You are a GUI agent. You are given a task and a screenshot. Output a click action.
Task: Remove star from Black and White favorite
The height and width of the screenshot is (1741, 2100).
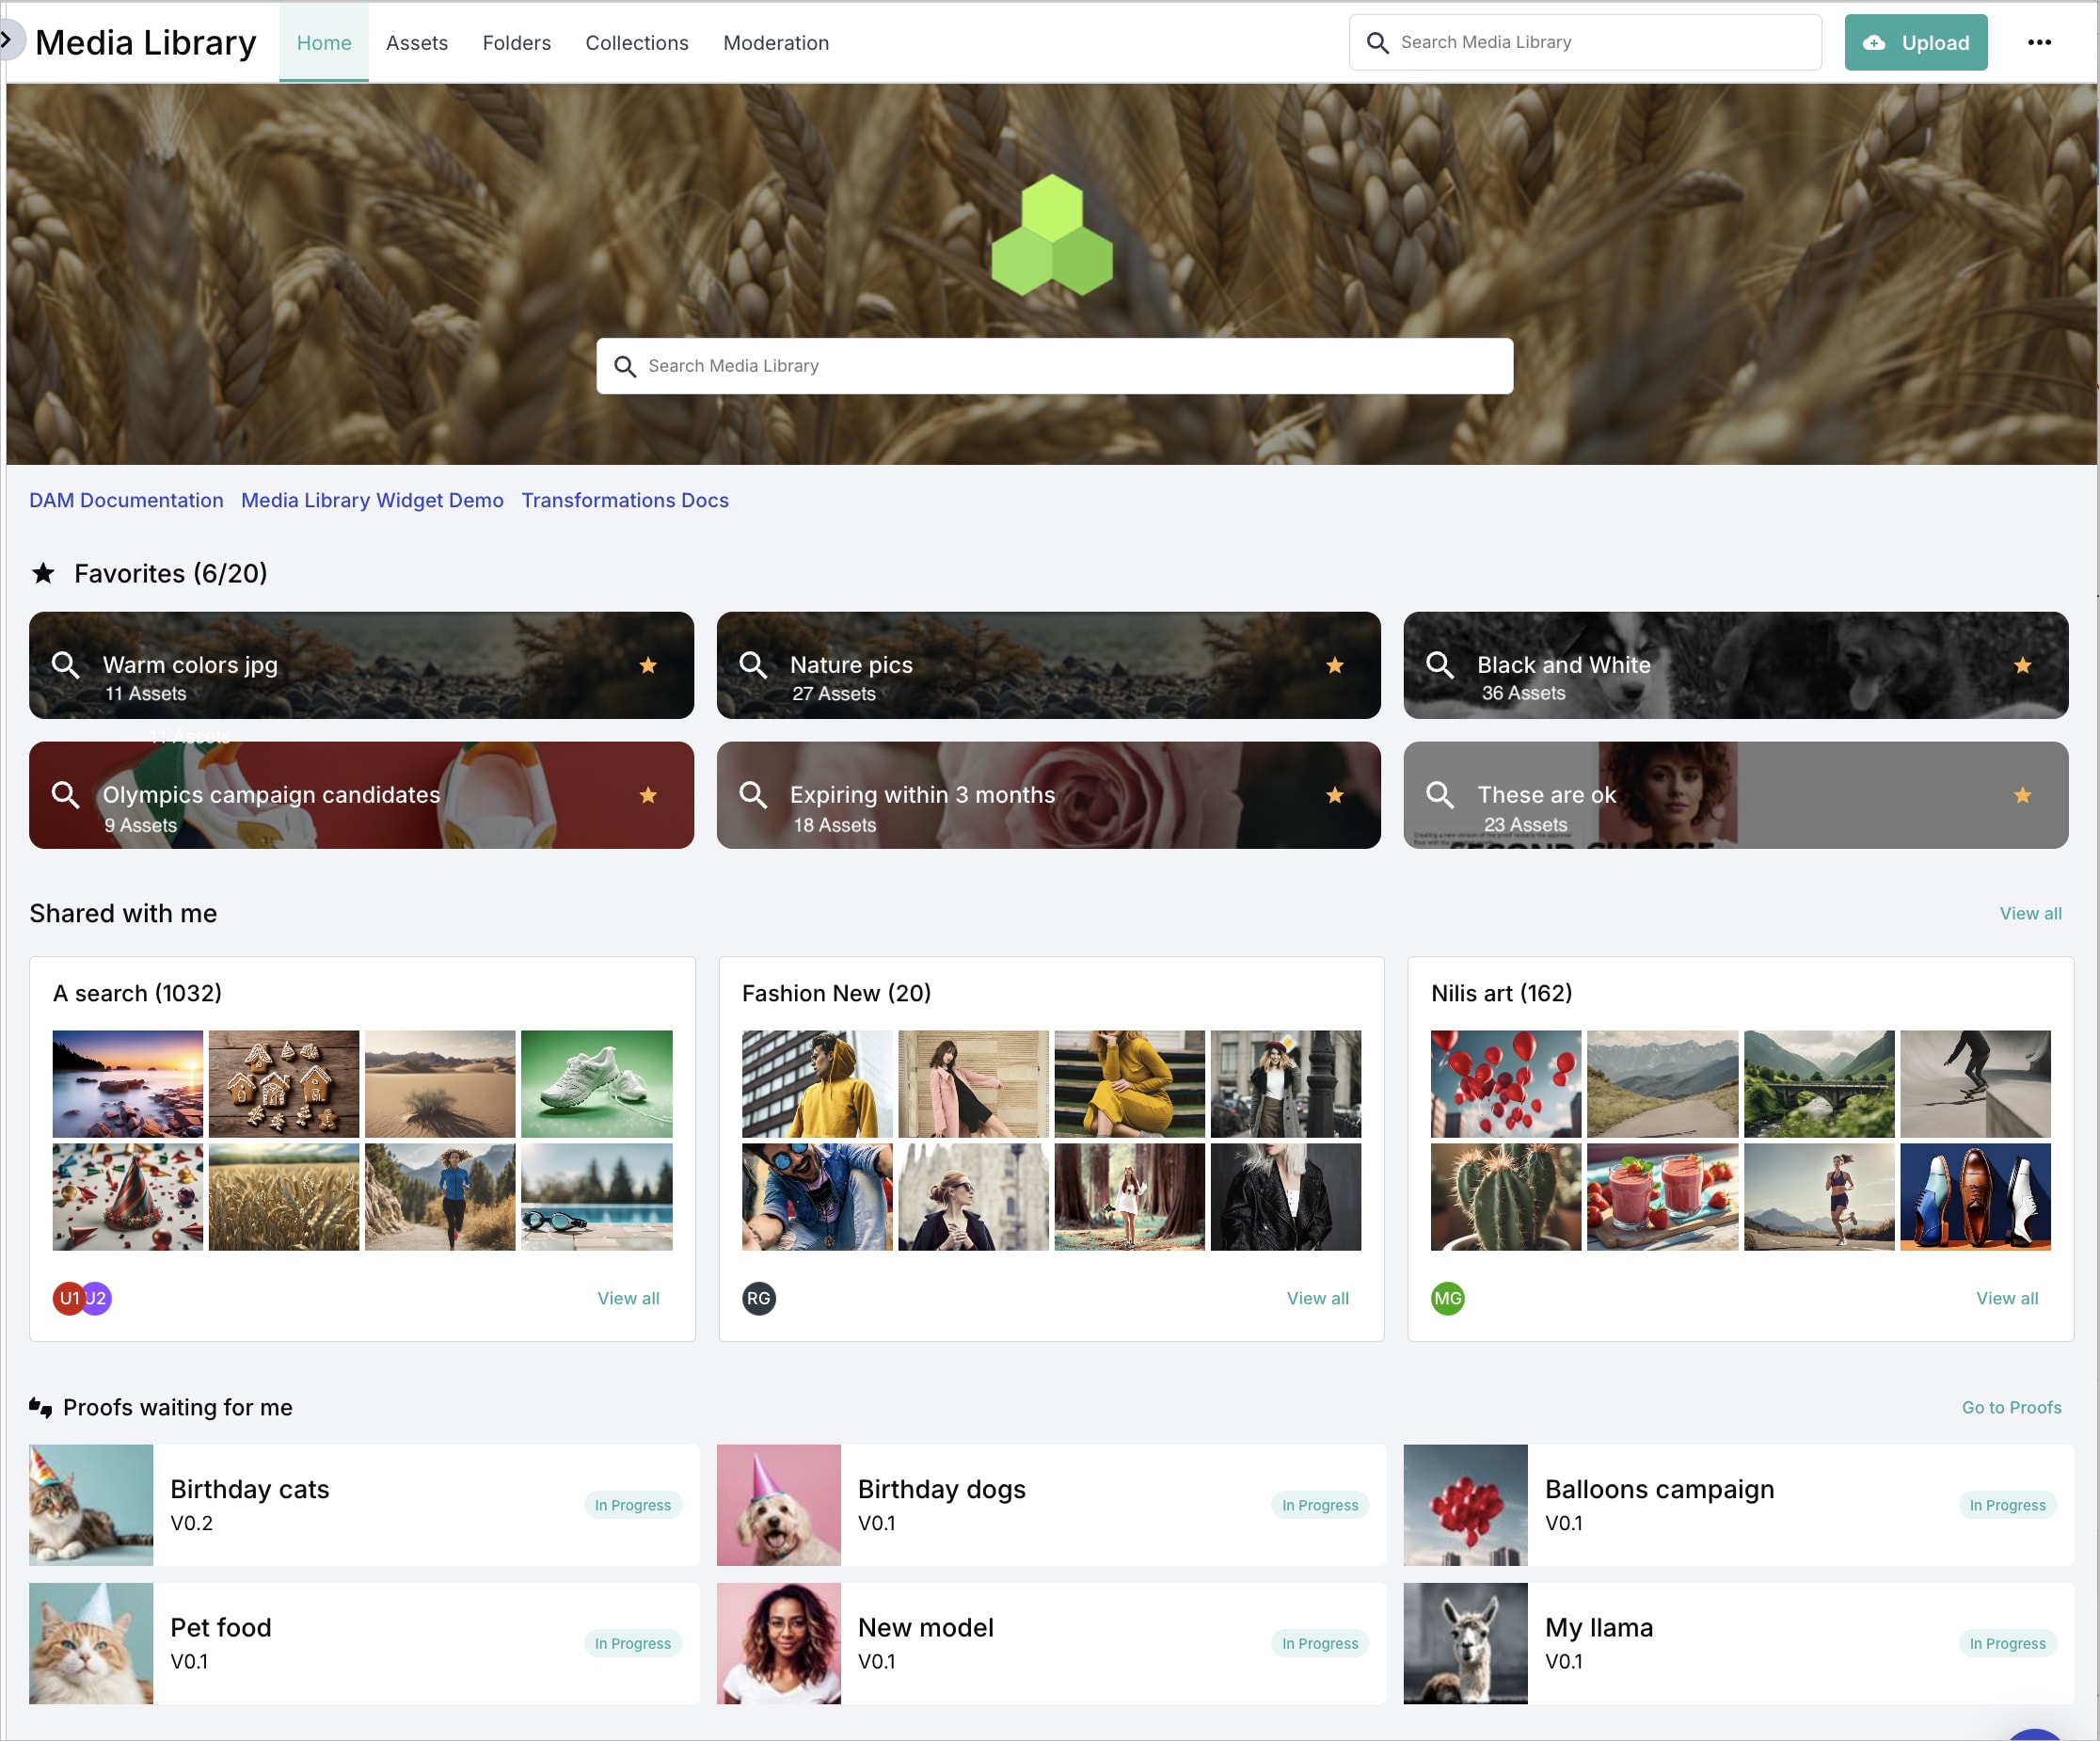2022,665
